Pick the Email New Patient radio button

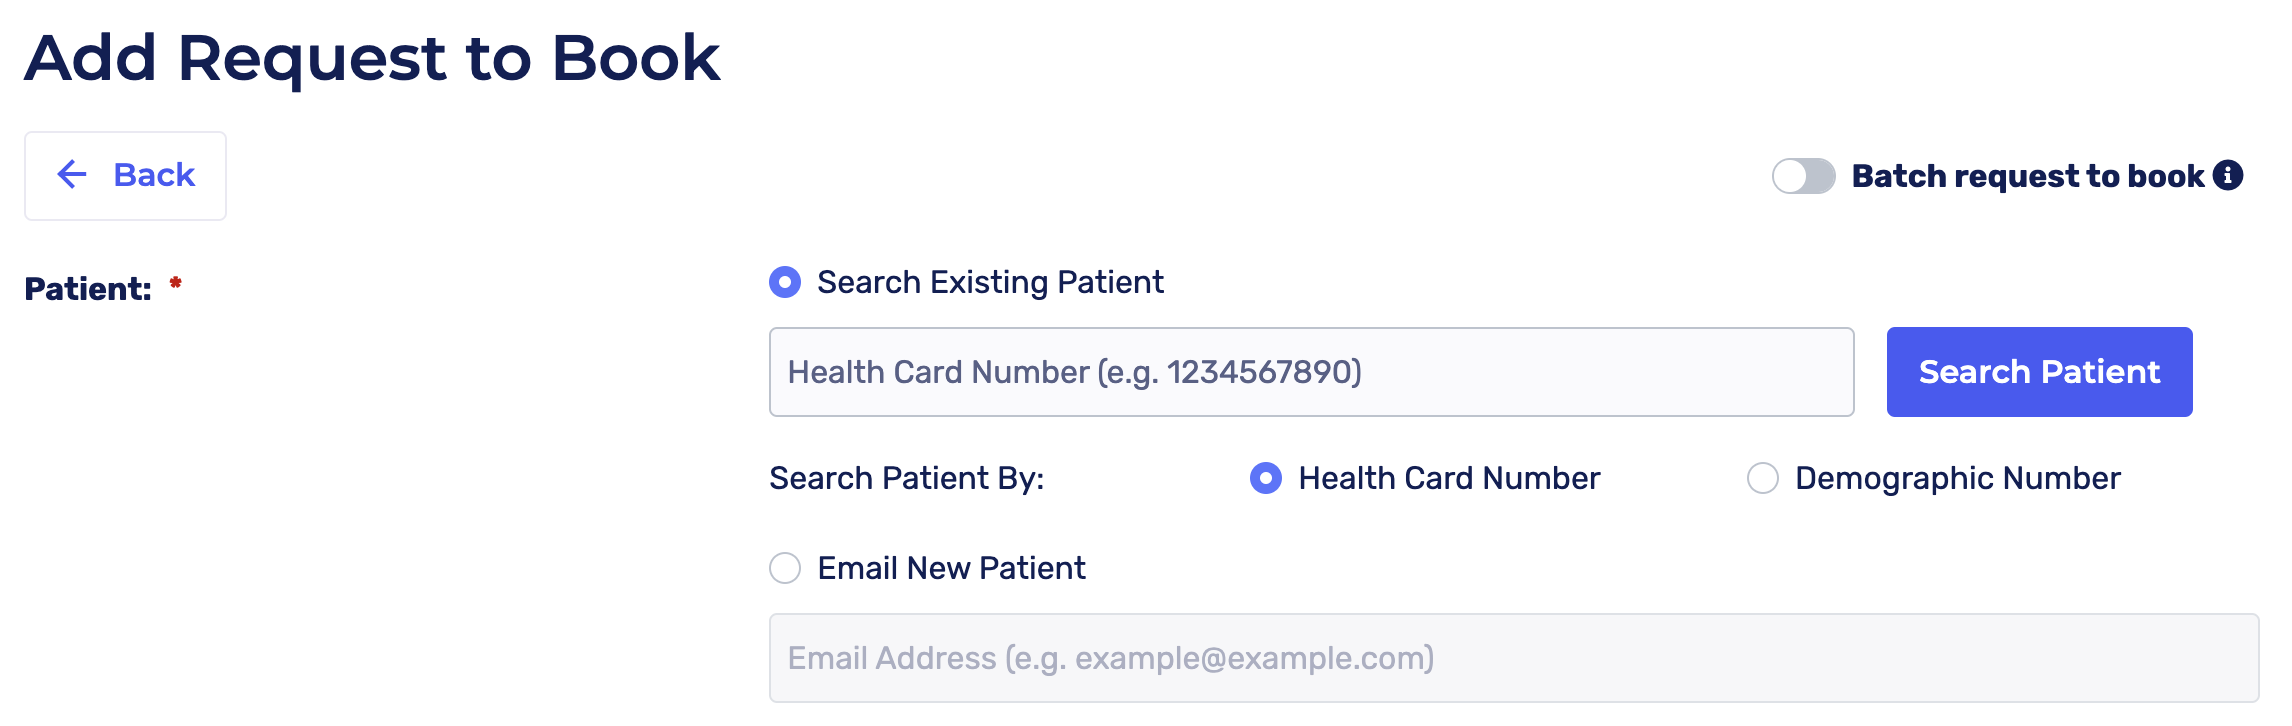tap(785, 568)
